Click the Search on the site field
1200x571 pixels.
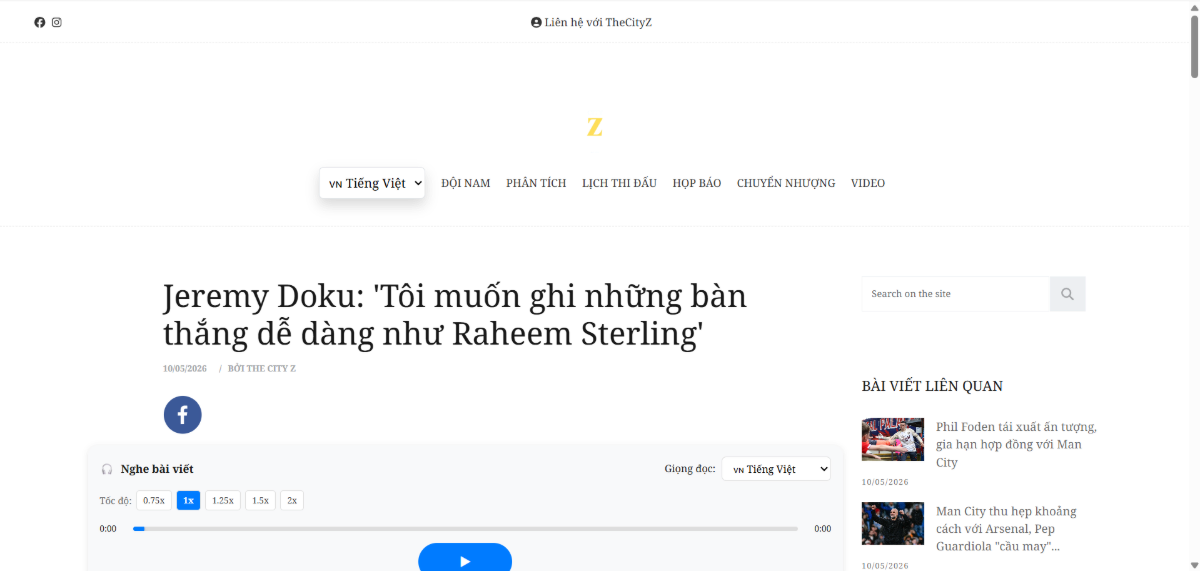pos(956,294)
